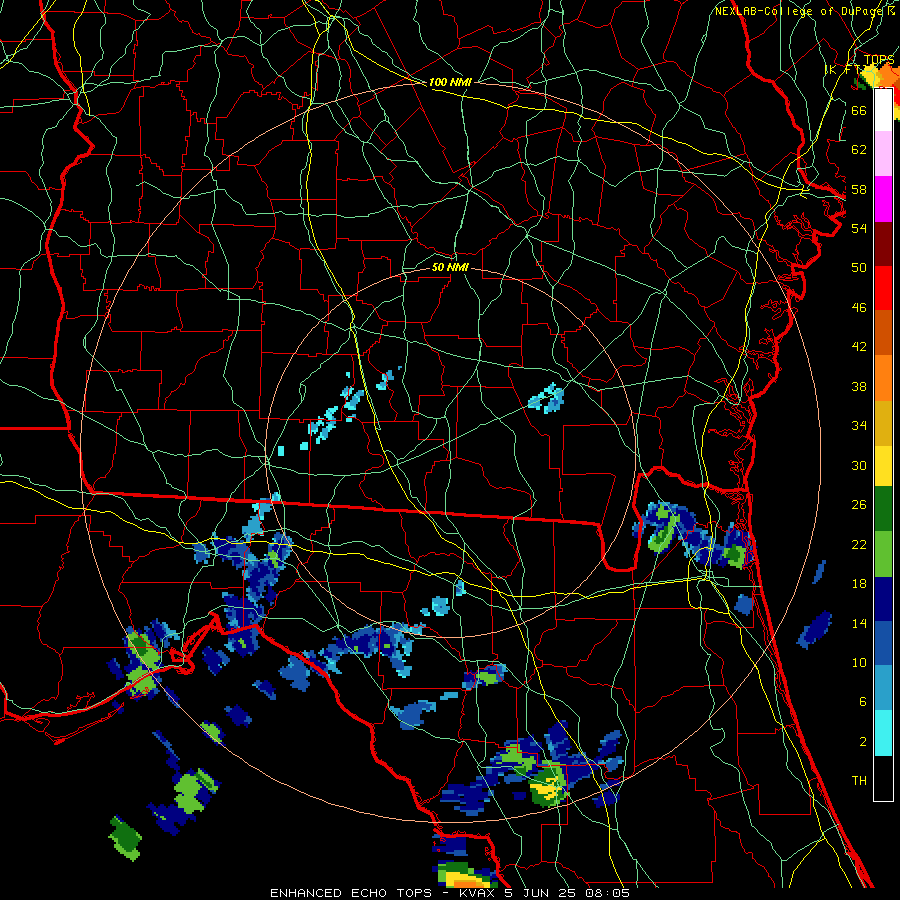Click the "10" legend value
The width and height of the screenshot is (900, 900).
tap(859, 663)
